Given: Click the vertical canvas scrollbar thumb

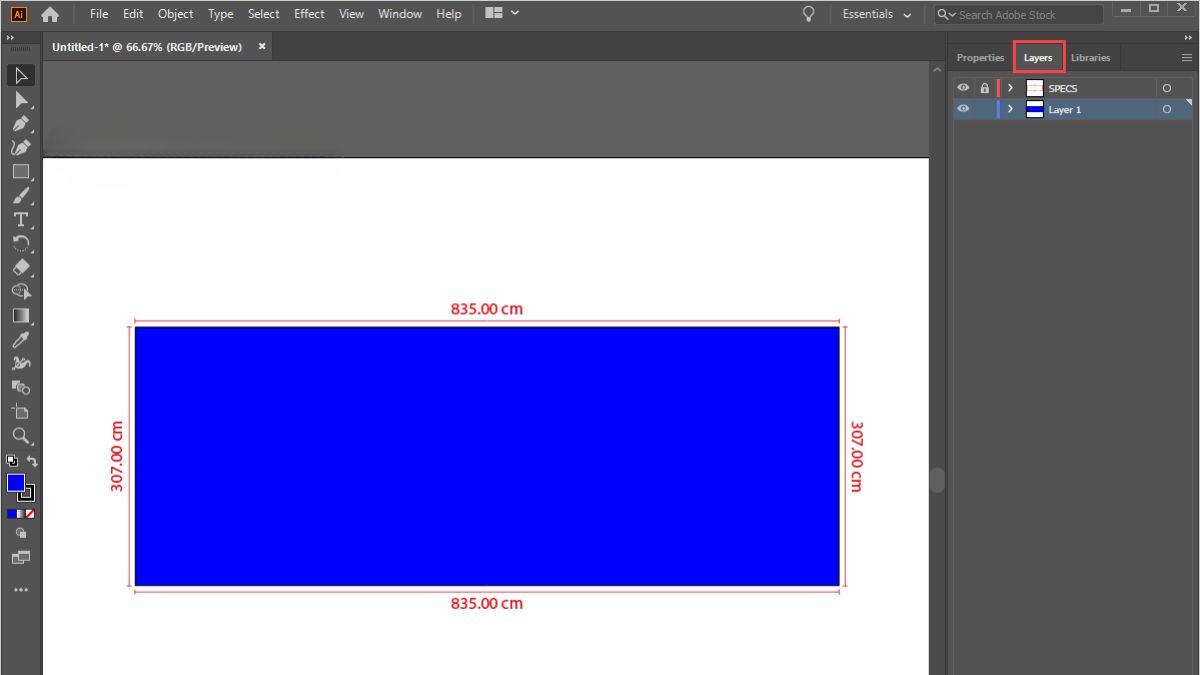Looking at the screenshot, I should coord(937,480).
